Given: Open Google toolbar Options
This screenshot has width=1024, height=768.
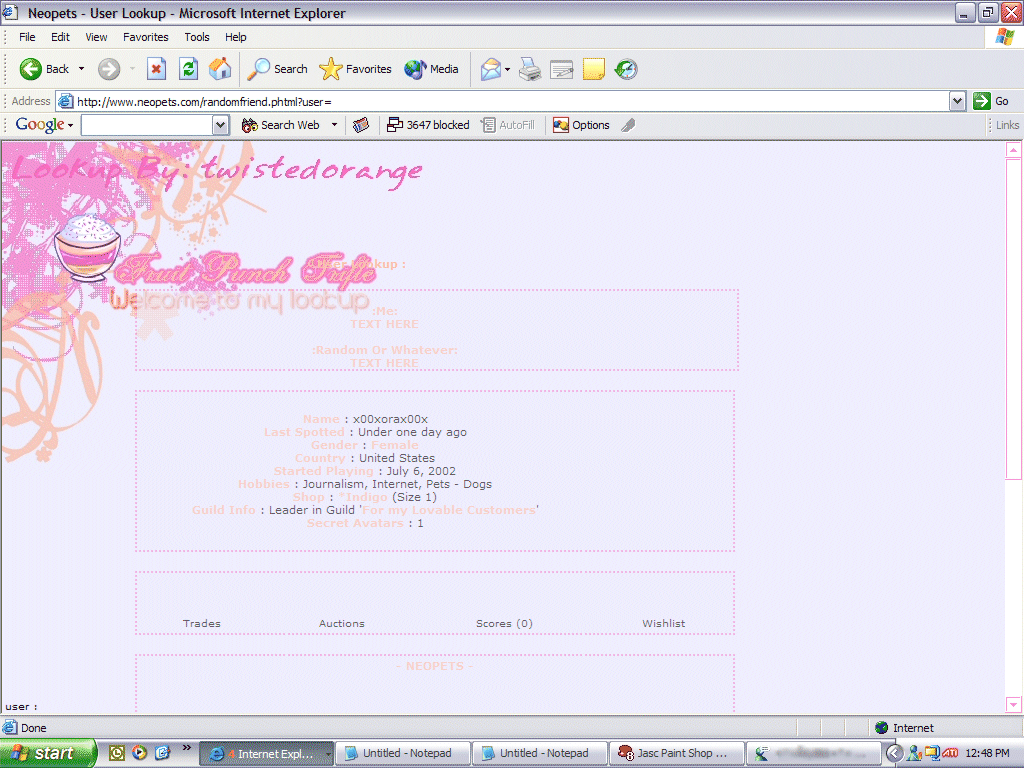Looking at the screenshot, I should click(x=581, y=125).
